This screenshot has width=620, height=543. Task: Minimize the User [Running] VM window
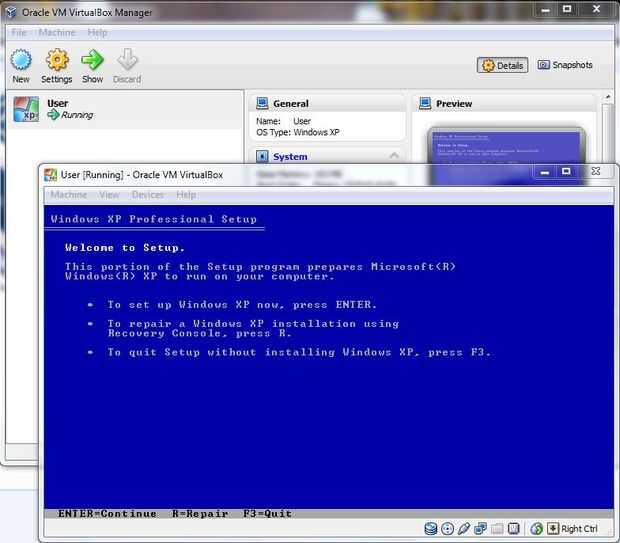point(544,172)
